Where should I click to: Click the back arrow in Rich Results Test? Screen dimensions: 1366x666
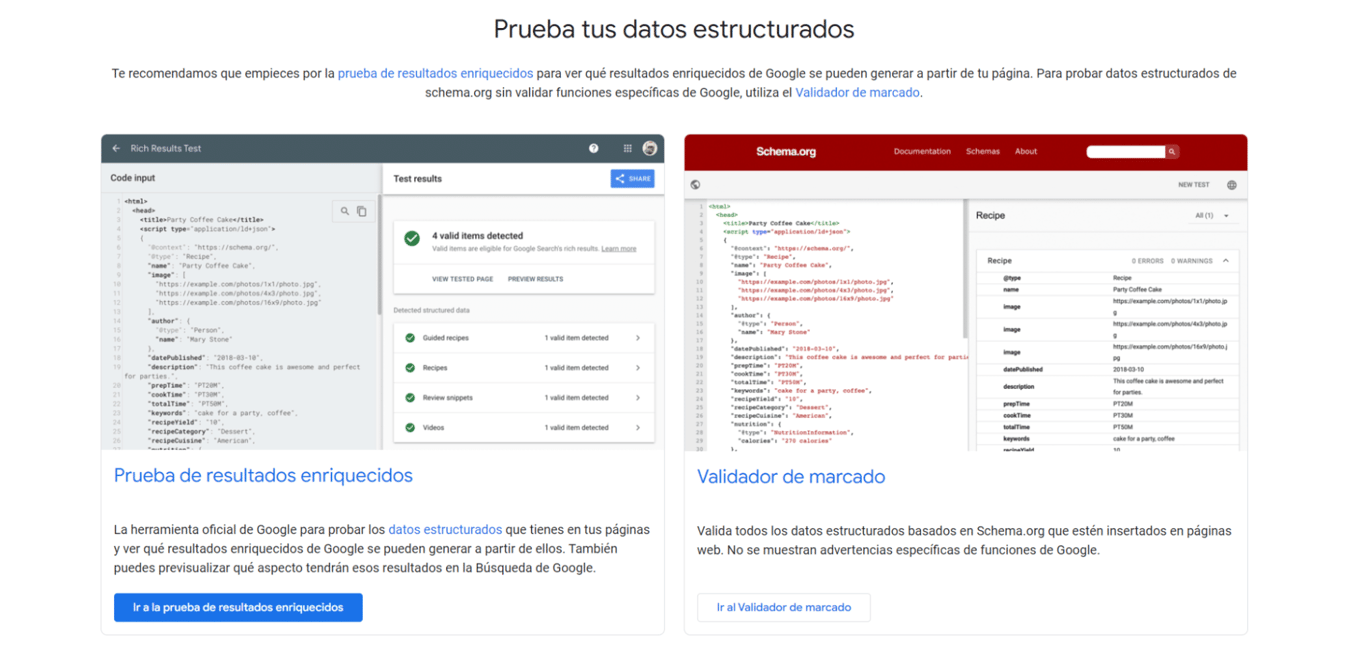pyautogui.click(x=116, y=148)
